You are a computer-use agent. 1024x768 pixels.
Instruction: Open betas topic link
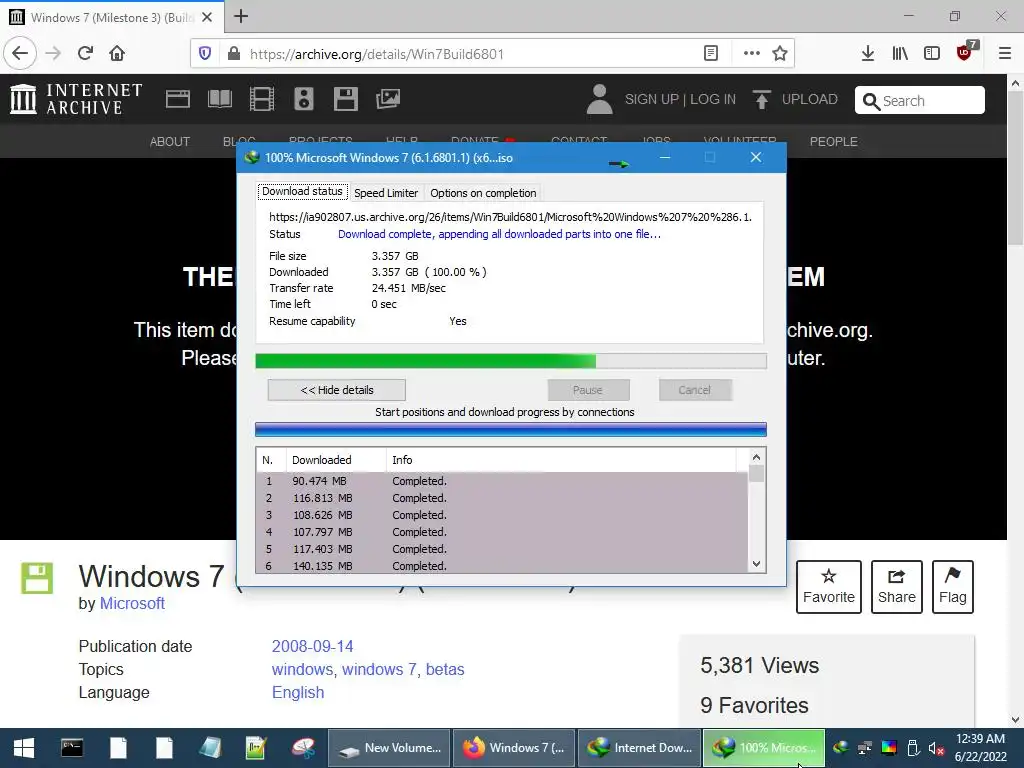pos(445,669)
